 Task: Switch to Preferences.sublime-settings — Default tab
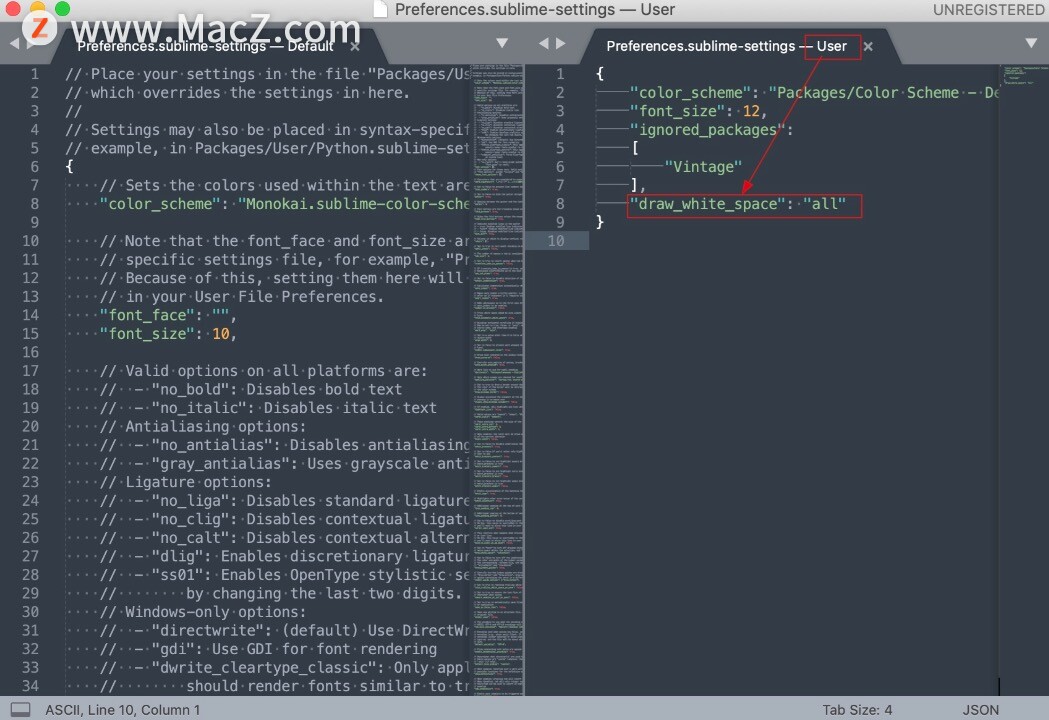tap(205, 46)
